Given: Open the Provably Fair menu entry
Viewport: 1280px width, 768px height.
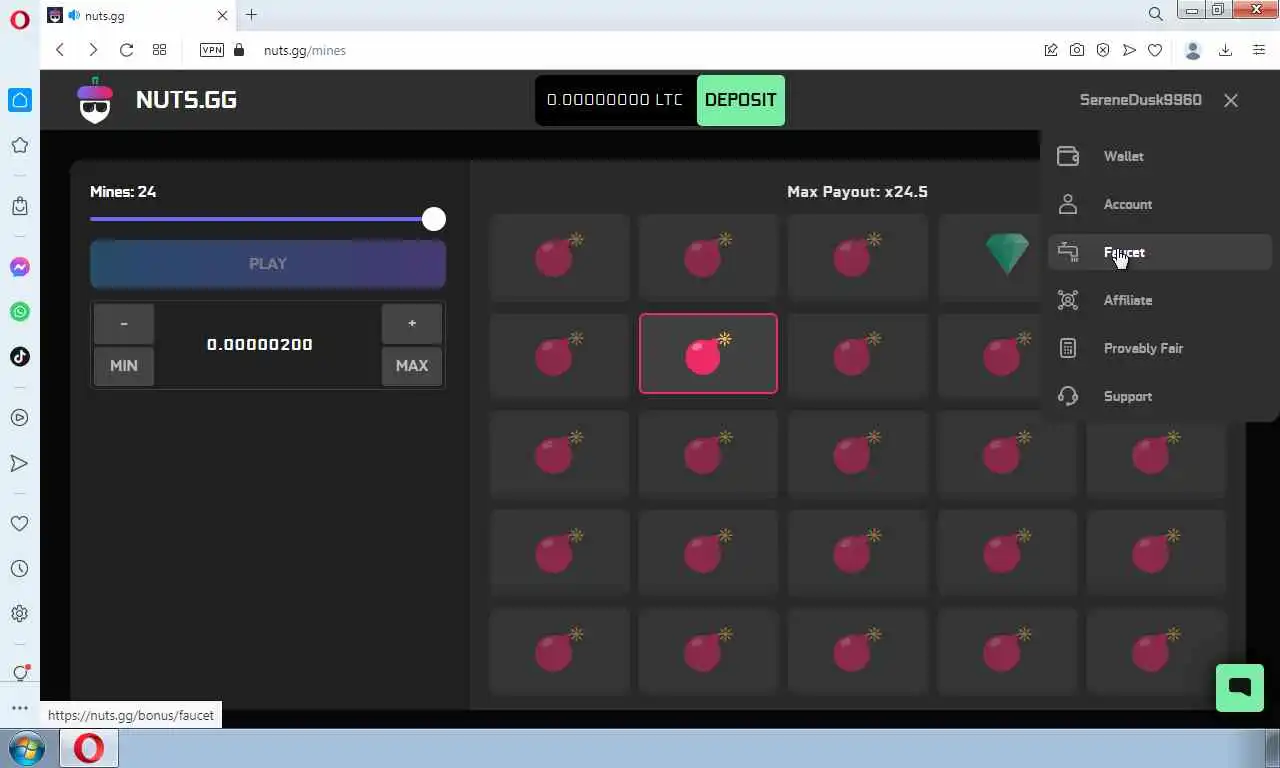Looking at the screenshot, I should [1160, 348].
